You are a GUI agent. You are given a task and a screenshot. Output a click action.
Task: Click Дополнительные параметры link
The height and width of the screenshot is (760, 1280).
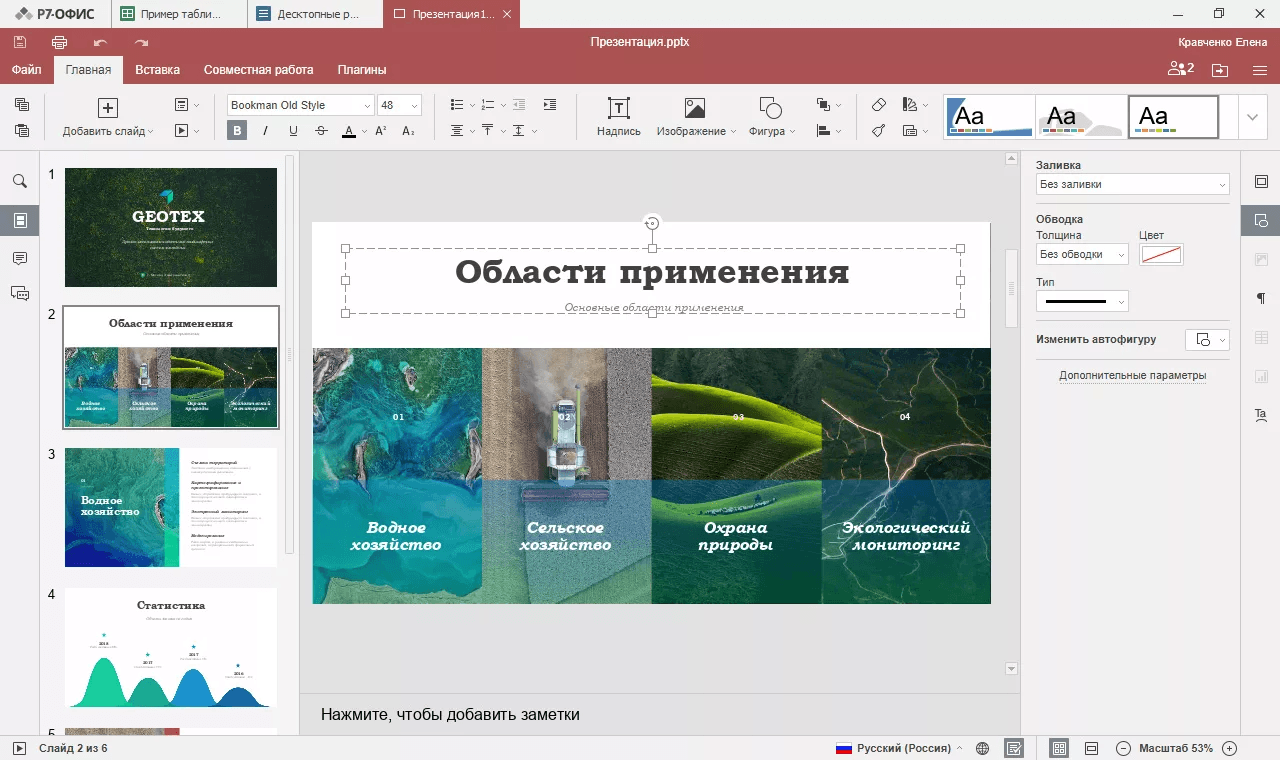click(1132, 376)
